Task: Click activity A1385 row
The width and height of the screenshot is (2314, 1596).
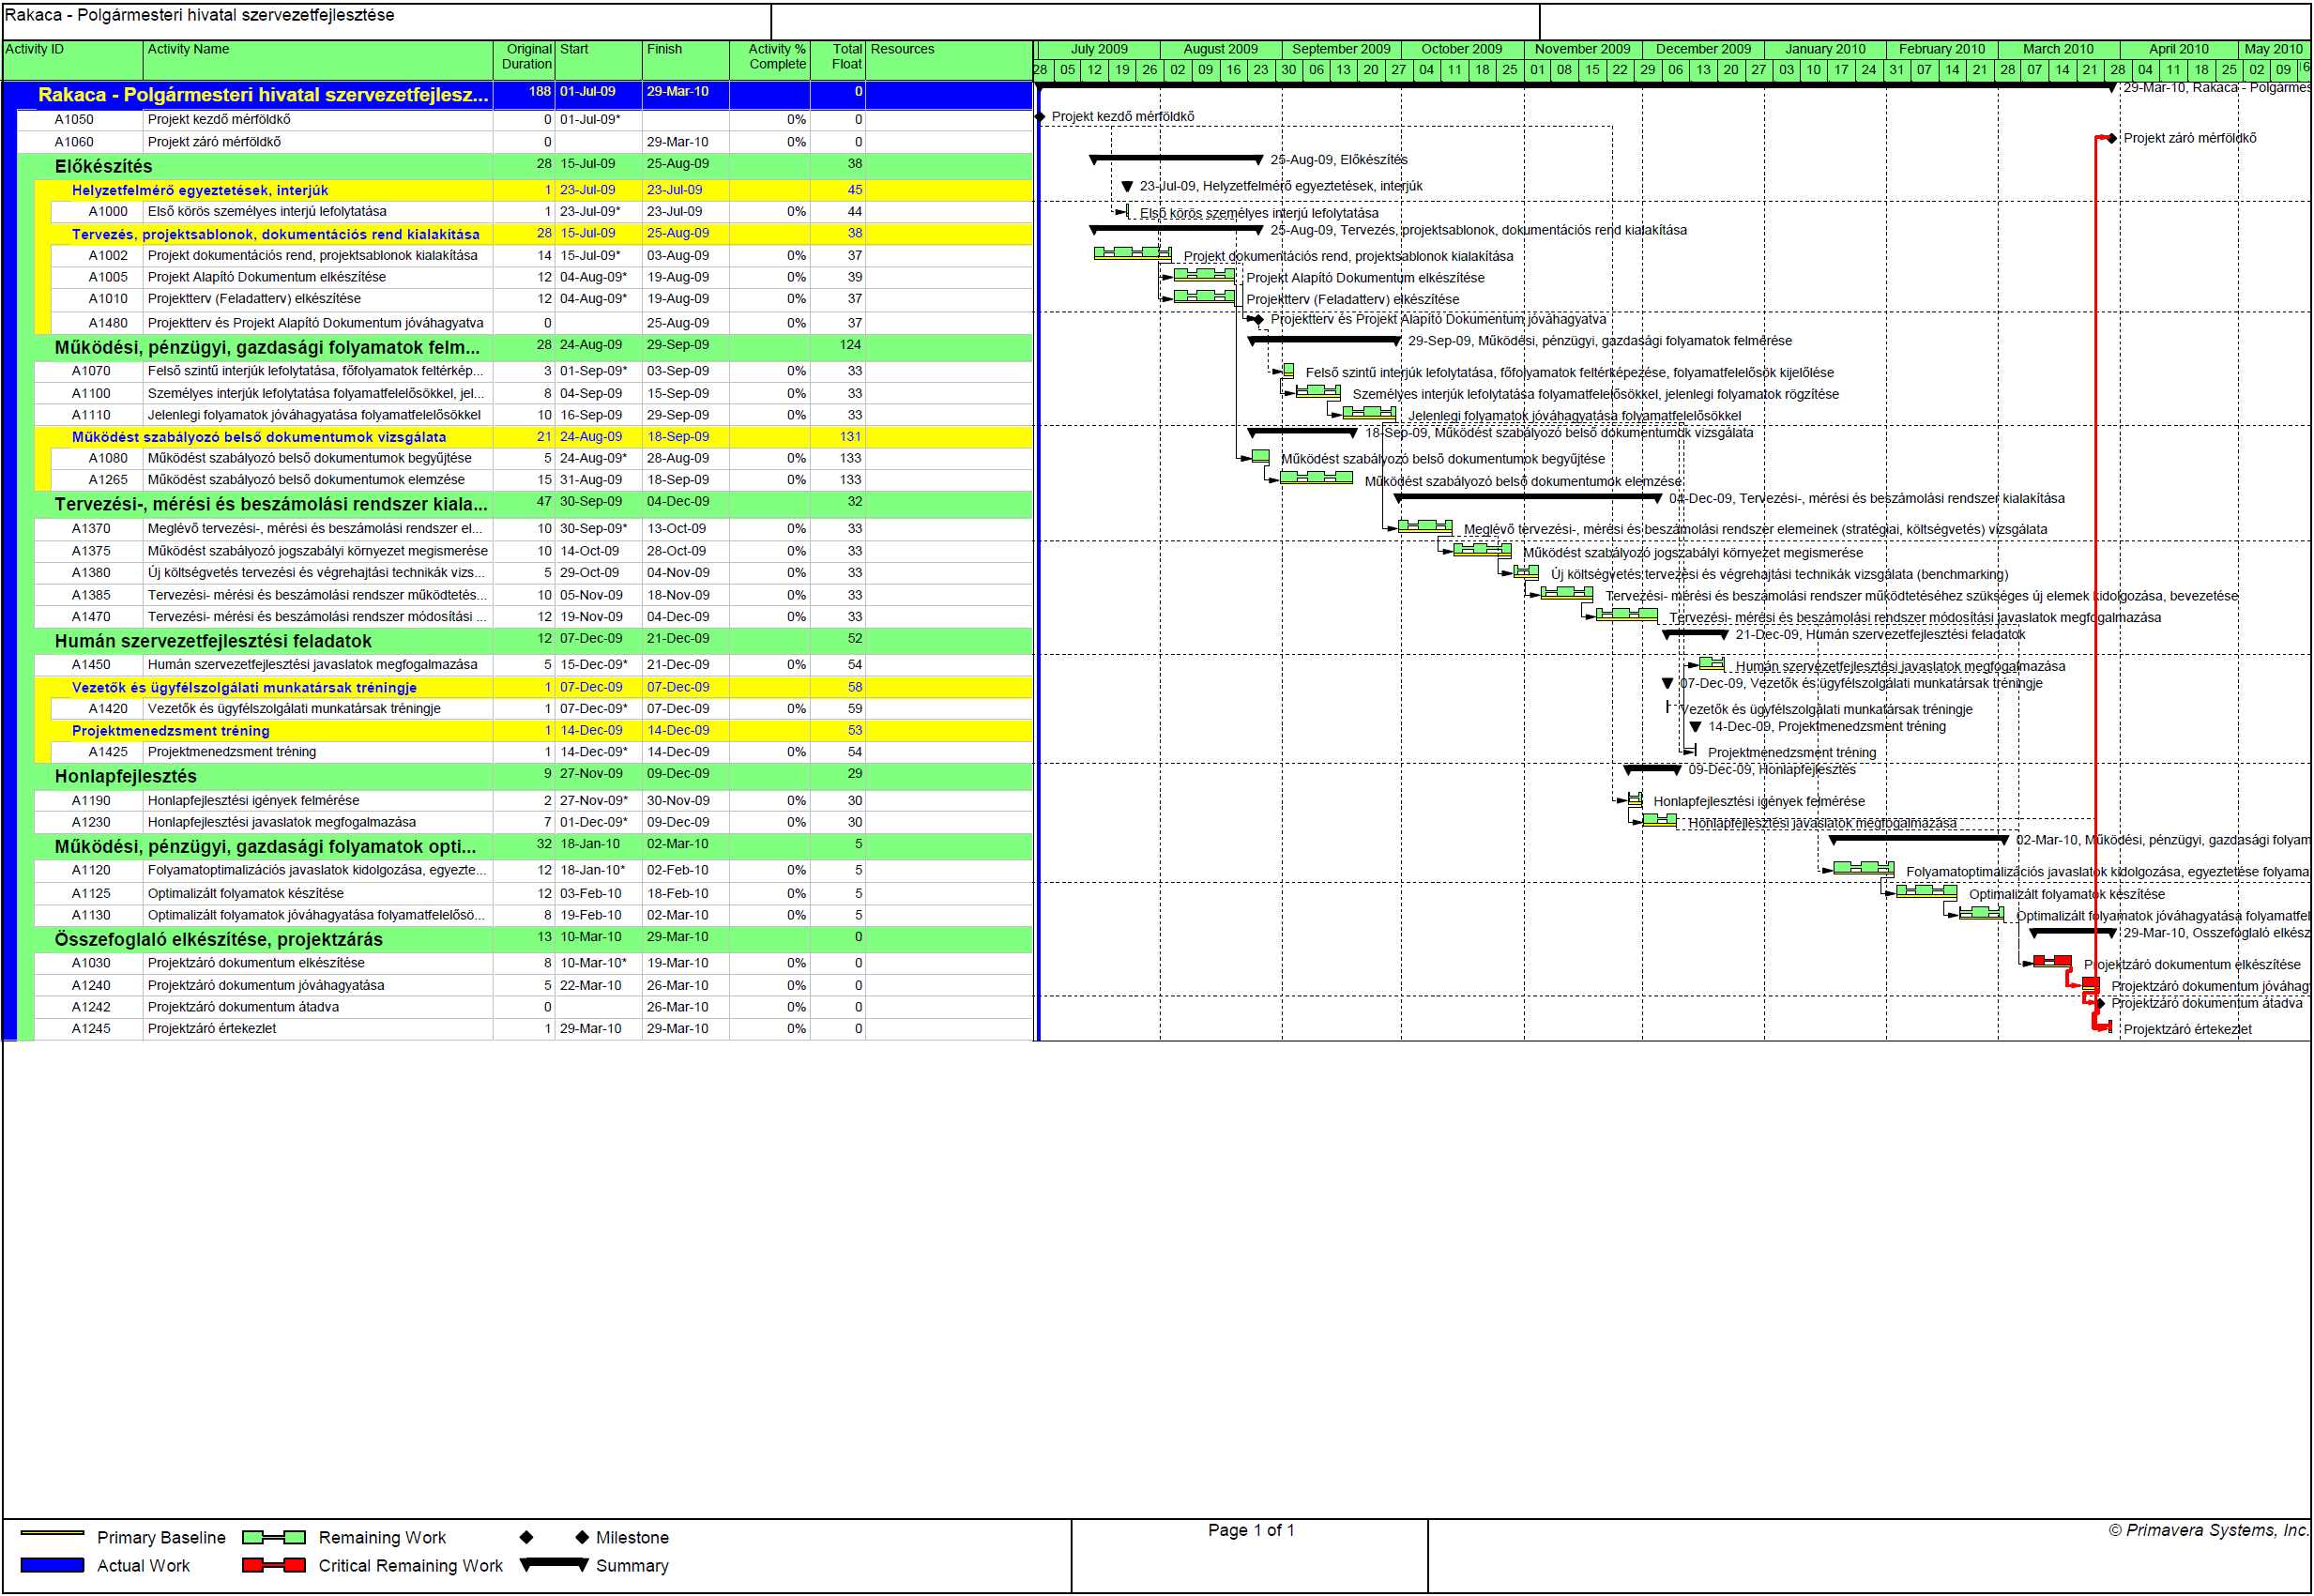Action: pos(534,595)
